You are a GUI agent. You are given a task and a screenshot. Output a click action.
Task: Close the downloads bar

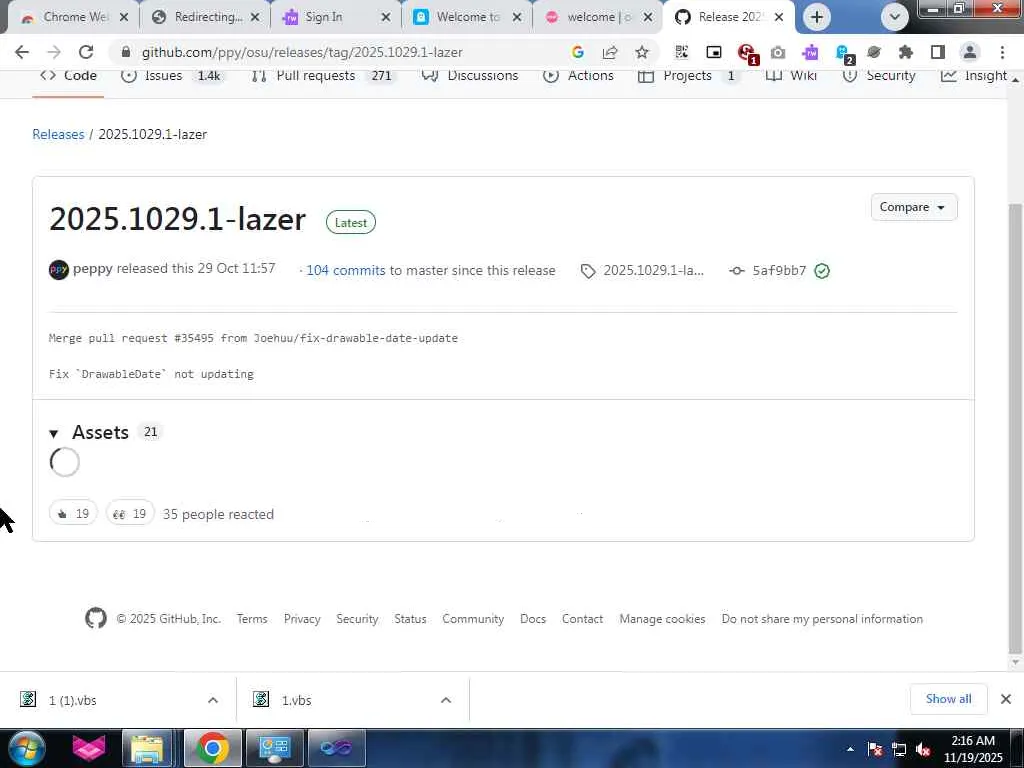(x=1006, y=699)
